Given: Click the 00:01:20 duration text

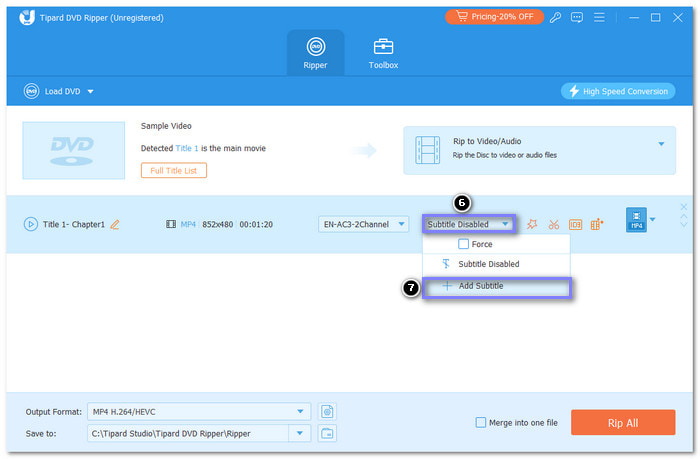Looking at the screenshot, I should tap(256, 224).
